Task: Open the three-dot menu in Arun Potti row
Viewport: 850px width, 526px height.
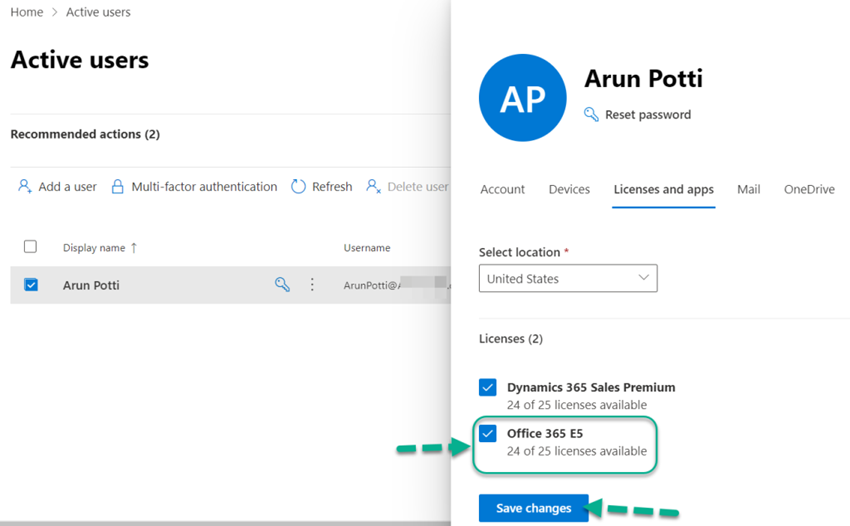Action: [x=312, y=285]
